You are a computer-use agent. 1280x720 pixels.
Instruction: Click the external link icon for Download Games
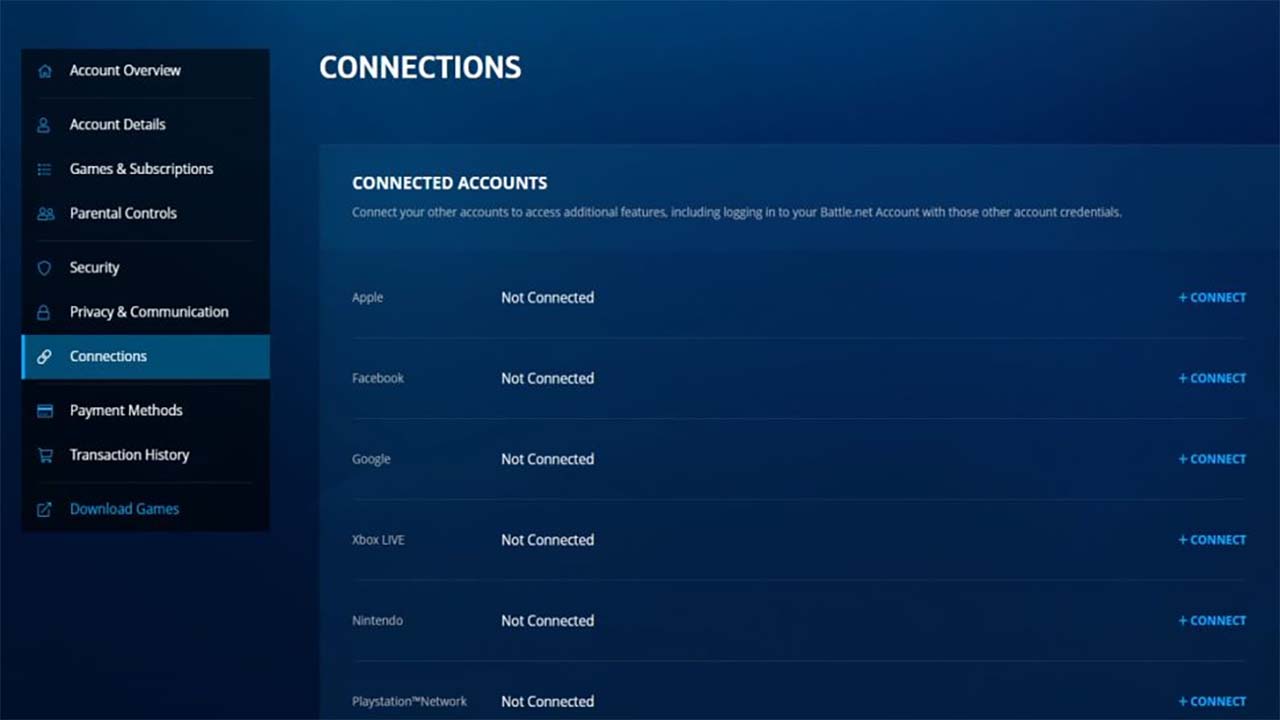click(x=44, y=509)
